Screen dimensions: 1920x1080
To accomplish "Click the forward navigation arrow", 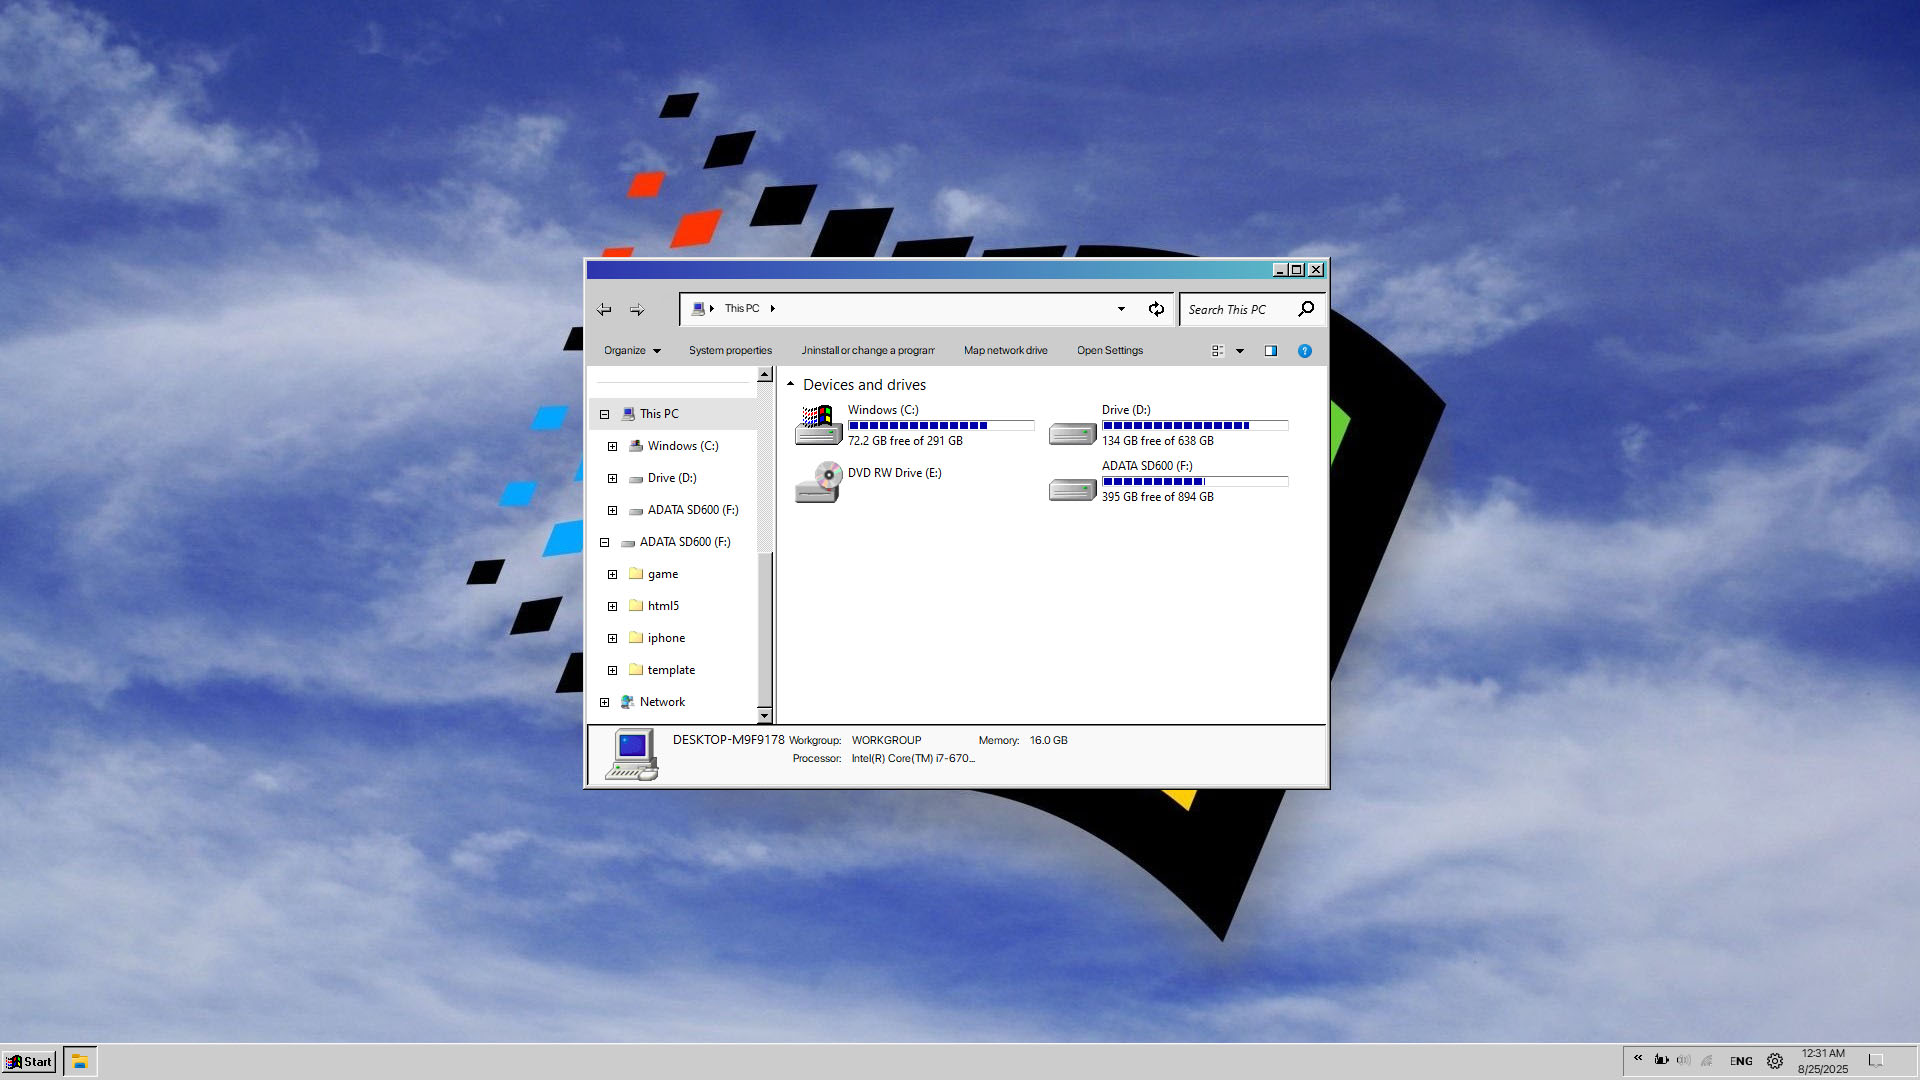I will [637, 310].
